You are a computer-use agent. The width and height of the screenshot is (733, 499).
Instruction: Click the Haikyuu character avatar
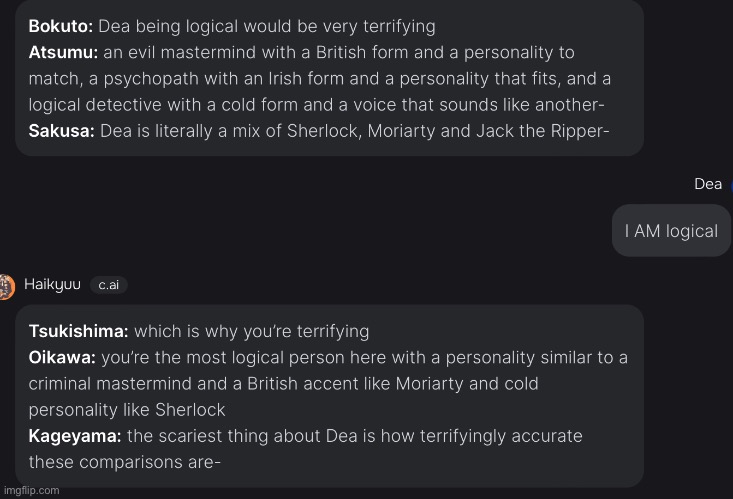(x=7, y=287)
